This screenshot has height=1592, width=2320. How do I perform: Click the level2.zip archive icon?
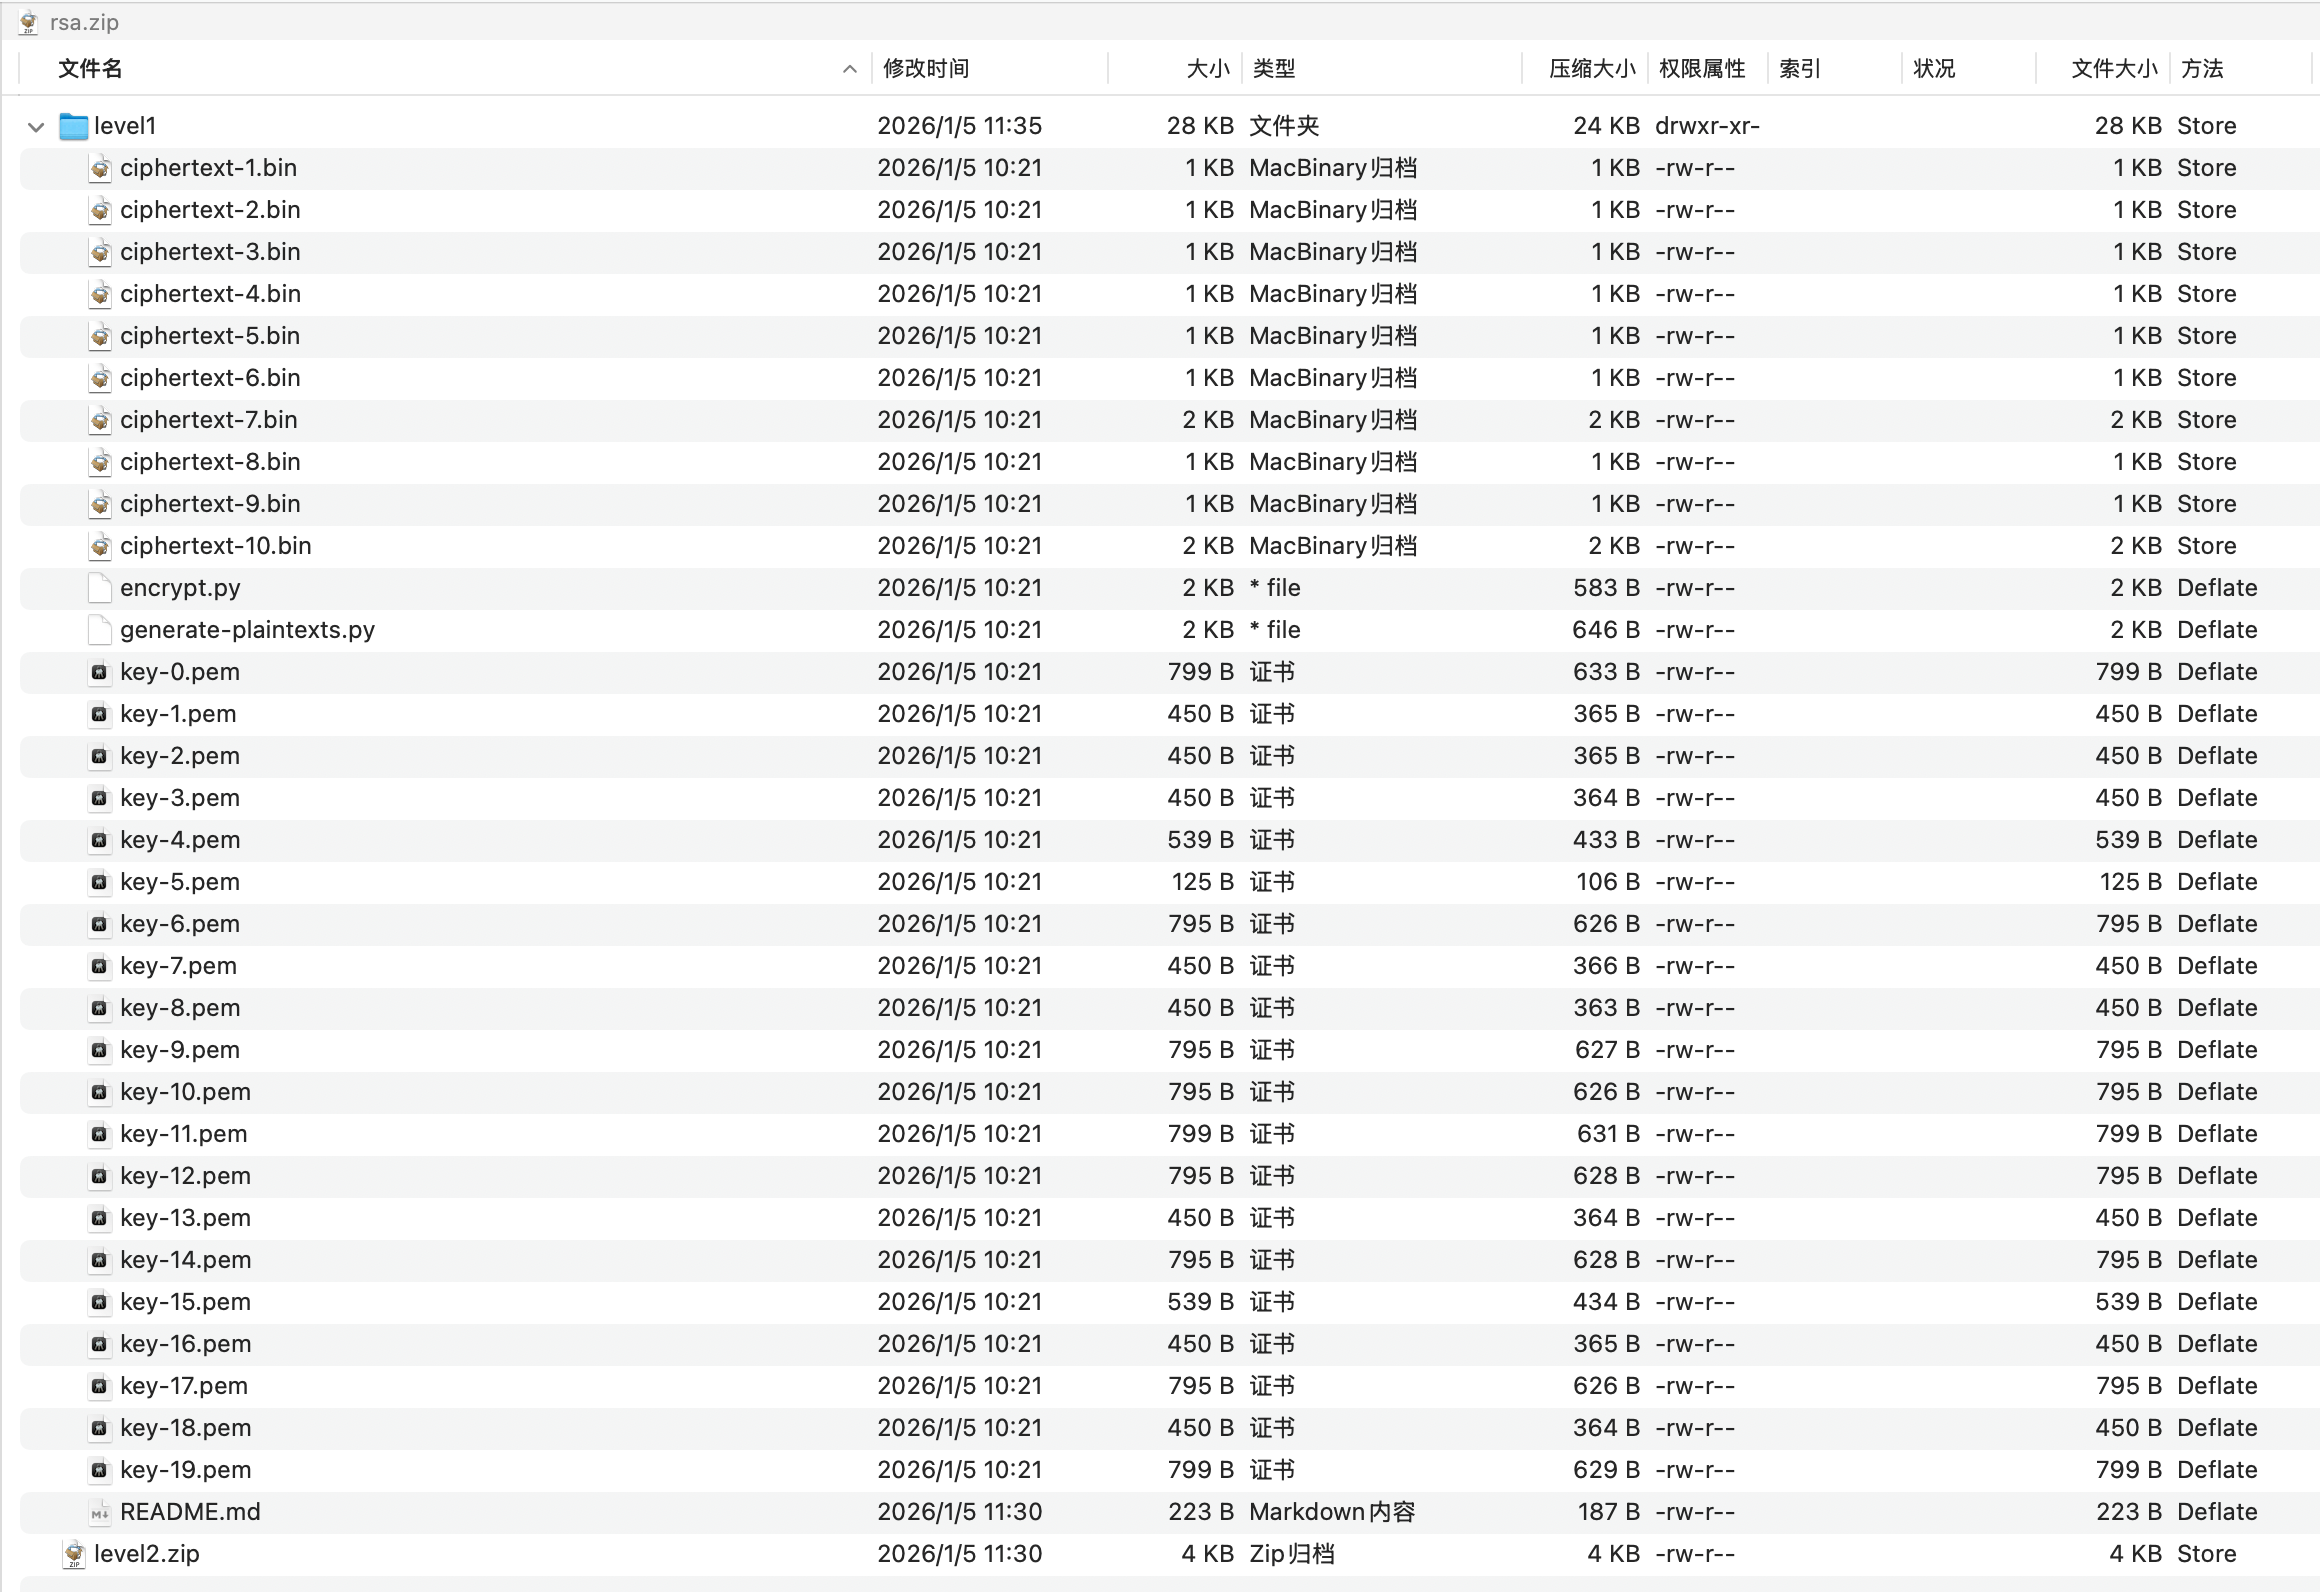[74, 1554]
